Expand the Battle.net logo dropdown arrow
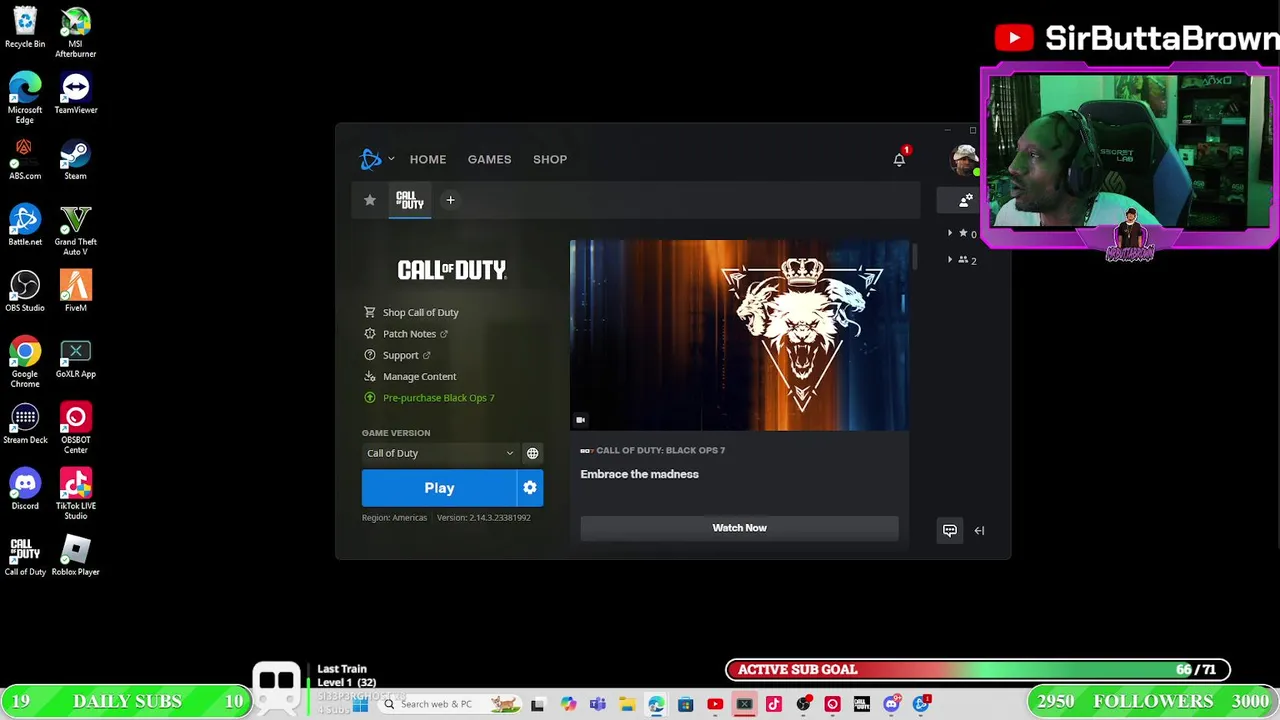The image size is (1280, 720). 391,159
